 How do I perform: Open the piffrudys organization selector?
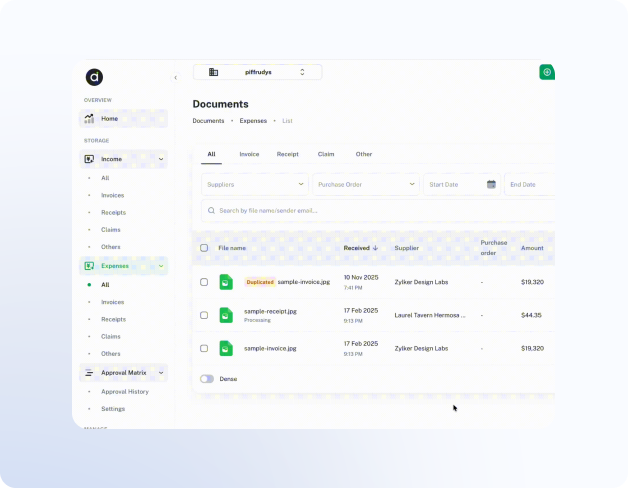258,72
